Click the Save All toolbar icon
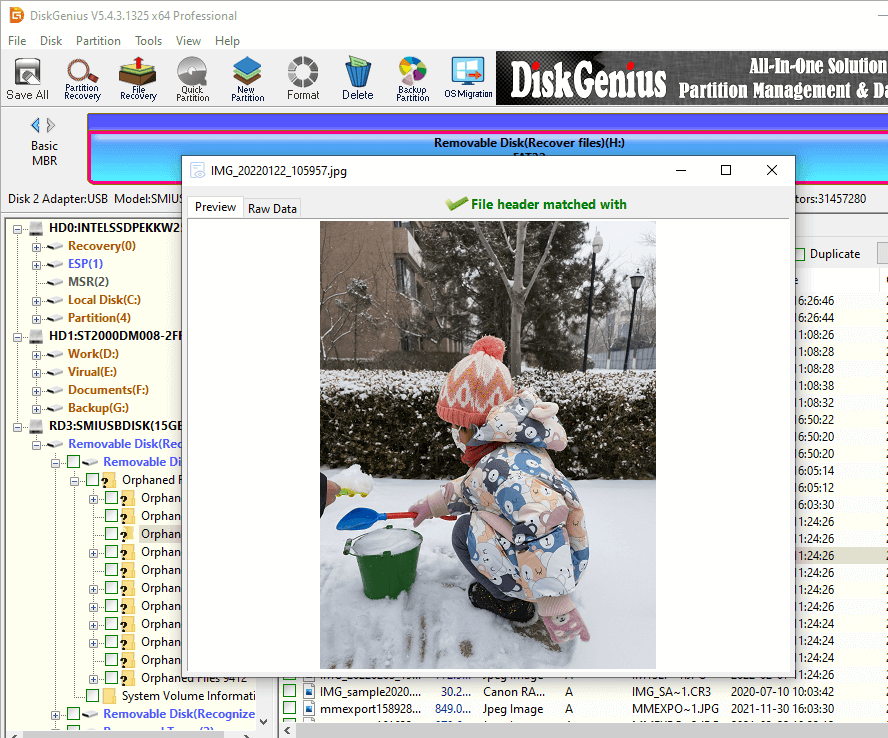888x738 pixels. click(27, 79)
